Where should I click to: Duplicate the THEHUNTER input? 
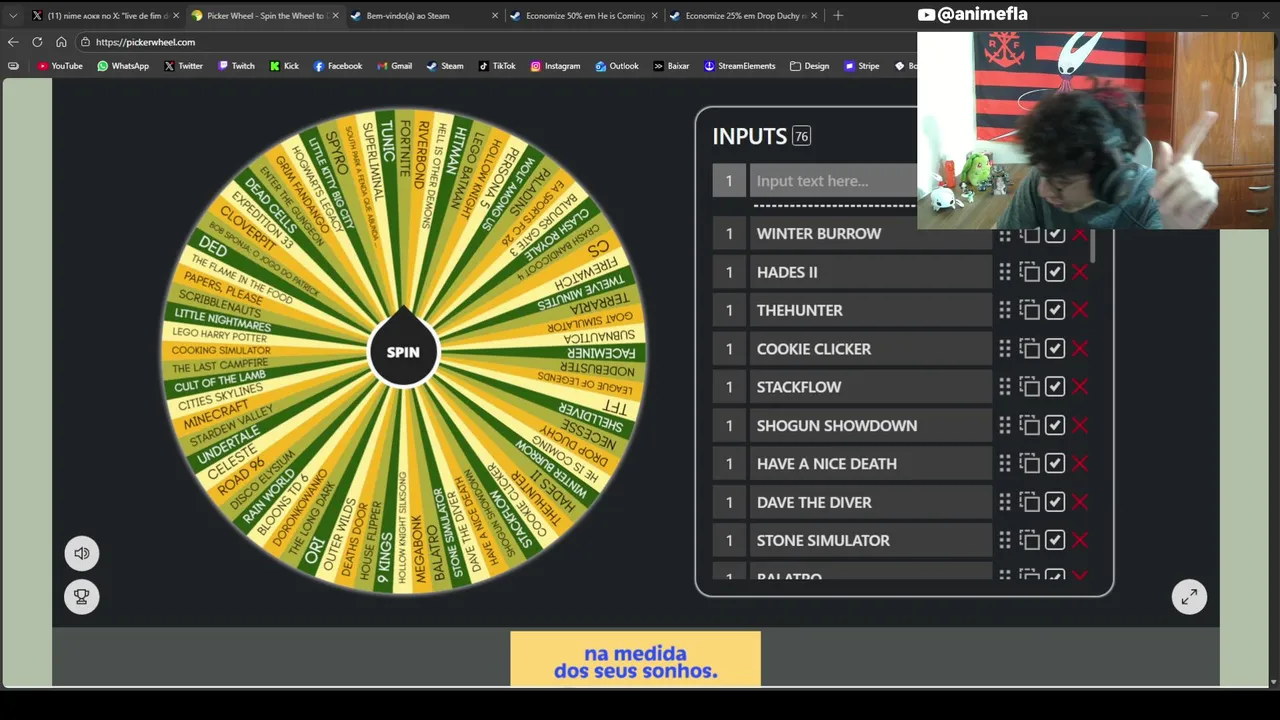coord(1030,310)
